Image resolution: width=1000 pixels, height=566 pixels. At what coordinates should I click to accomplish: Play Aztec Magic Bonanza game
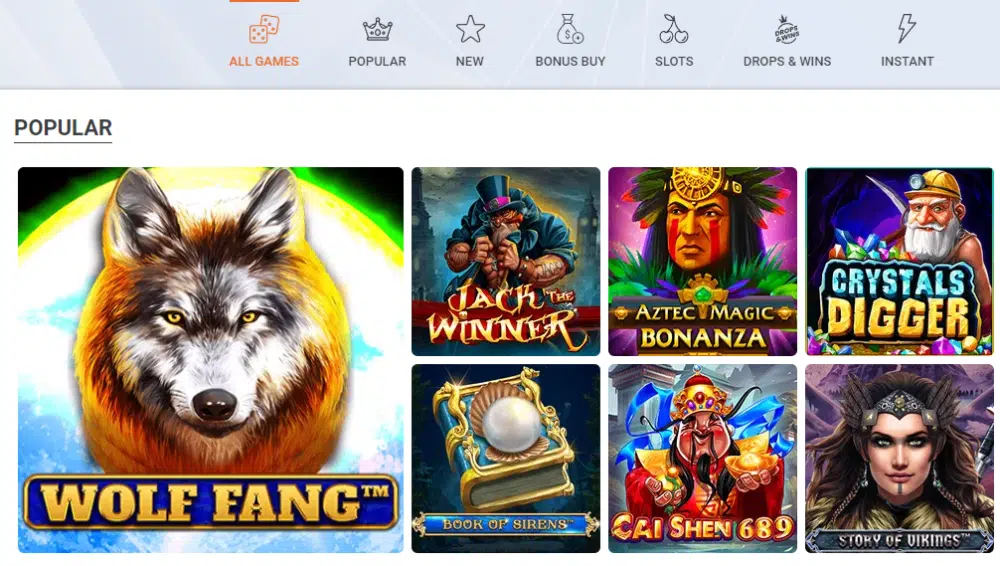click(x=702, y=262)
